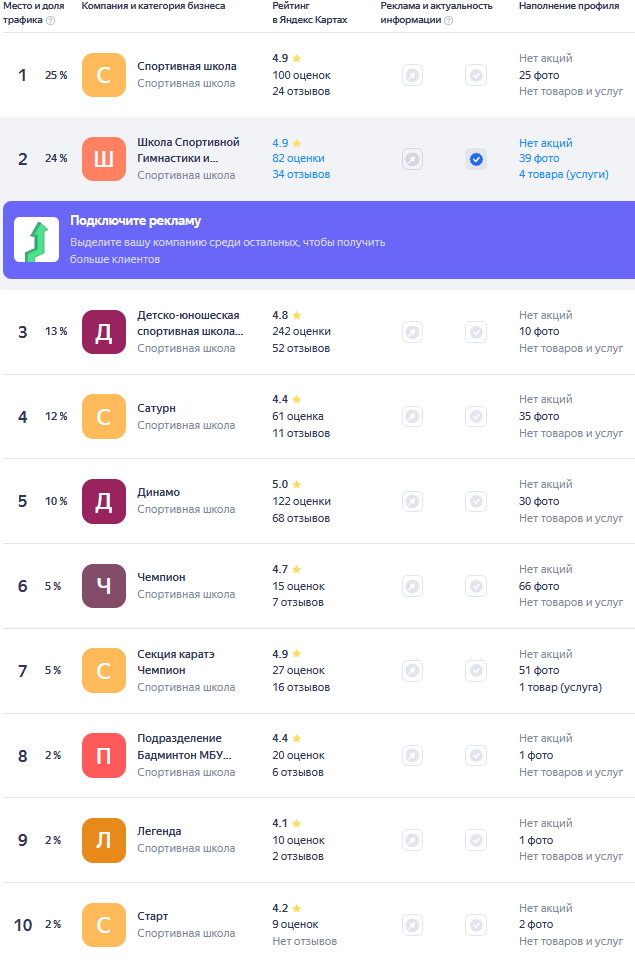Click the advertising icon in Школа Спортивной Гимнастики row
The height and width of the screenshot is (965, 635).
(412, 159)
